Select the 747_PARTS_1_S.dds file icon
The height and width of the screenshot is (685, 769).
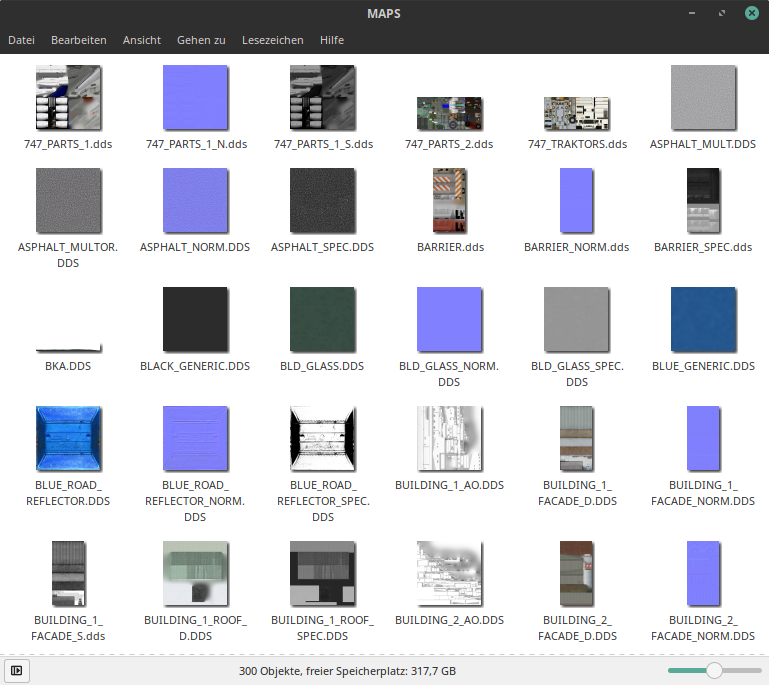point(322,97)
